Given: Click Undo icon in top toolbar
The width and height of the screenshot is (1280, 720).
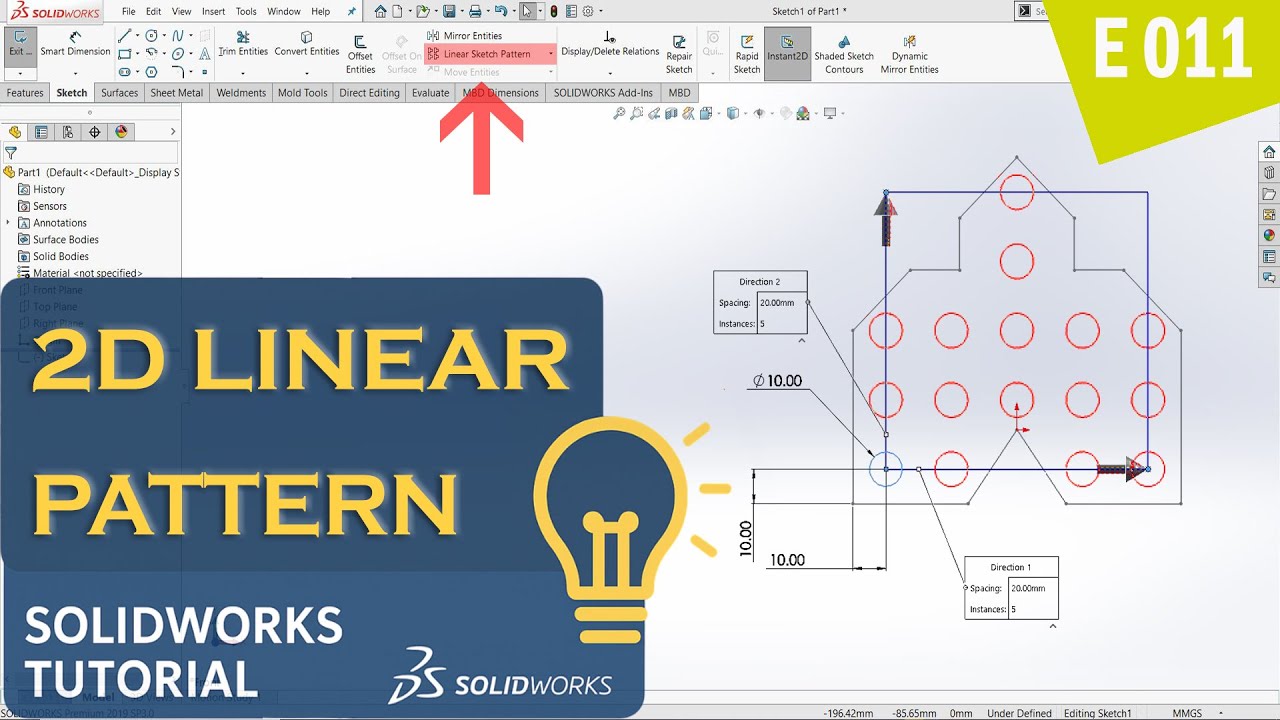Looking at the screenshot, I should (501, 11).
